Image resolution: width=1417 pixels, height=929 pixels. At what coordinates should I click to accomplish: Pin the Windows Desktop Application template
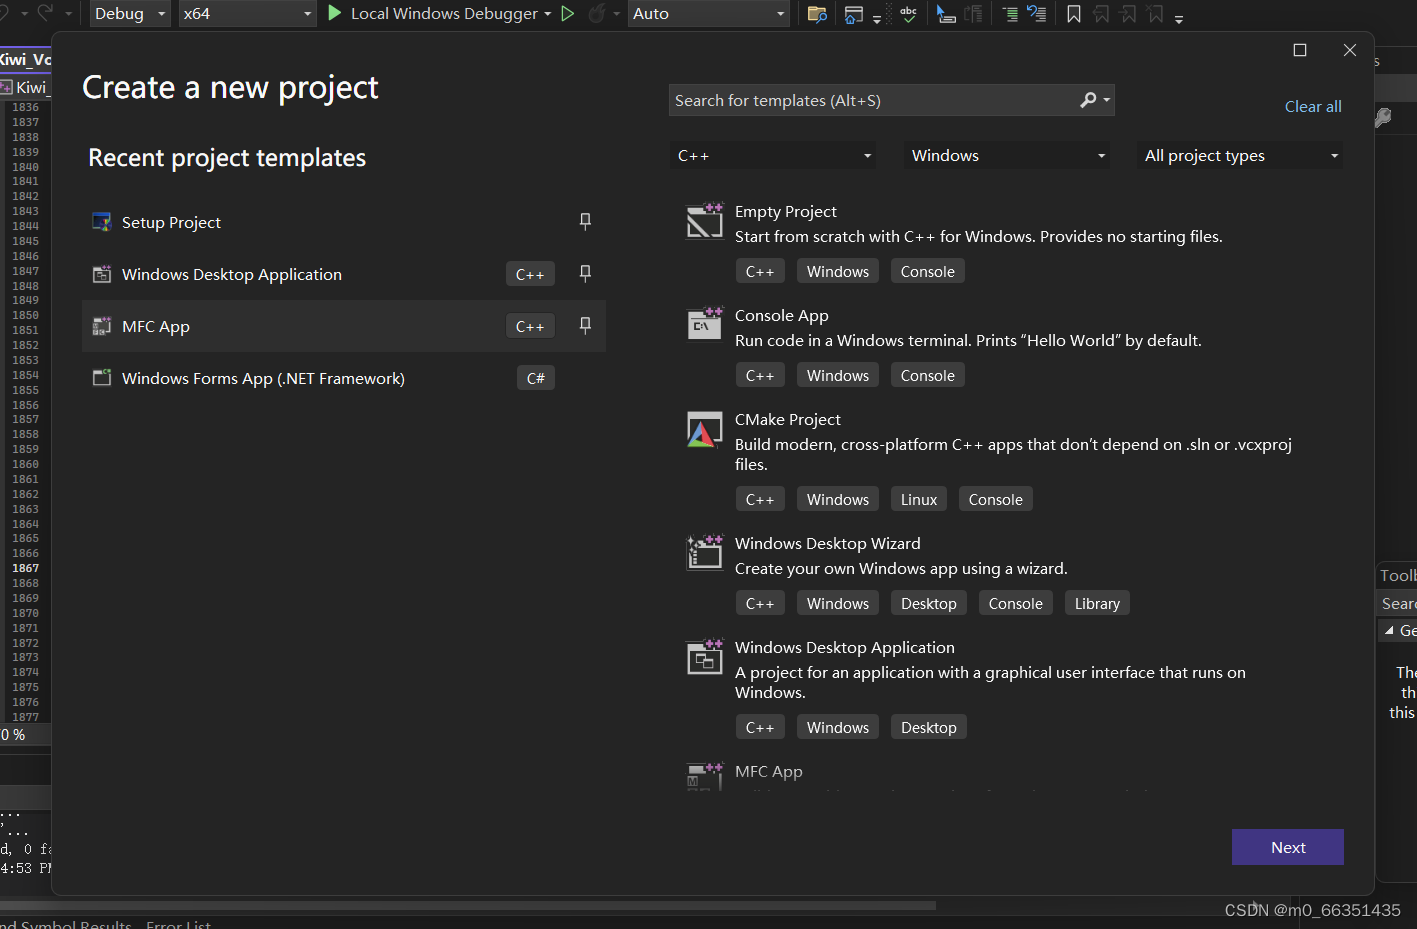(x=585, y=273)
